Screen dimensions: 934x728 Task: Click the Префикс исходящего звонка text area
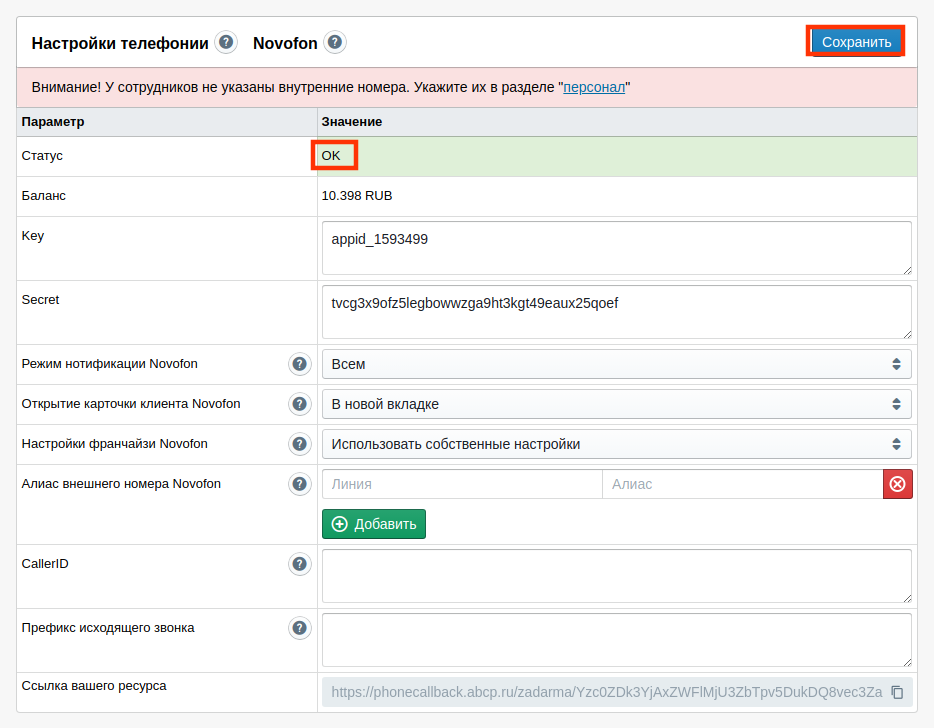(x=617, y=640)
